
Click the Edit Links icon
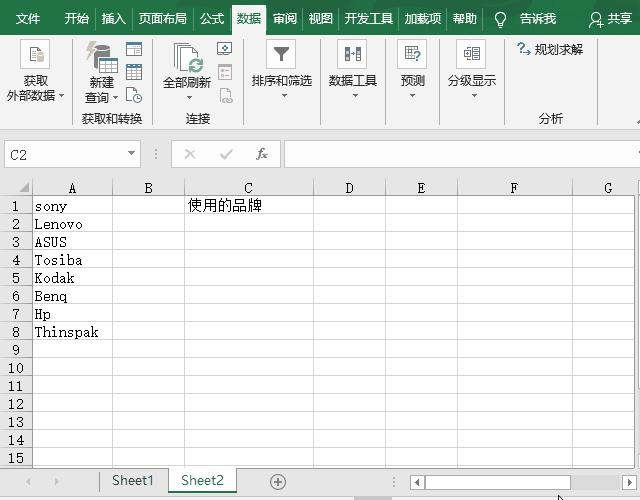pos(226,96)
